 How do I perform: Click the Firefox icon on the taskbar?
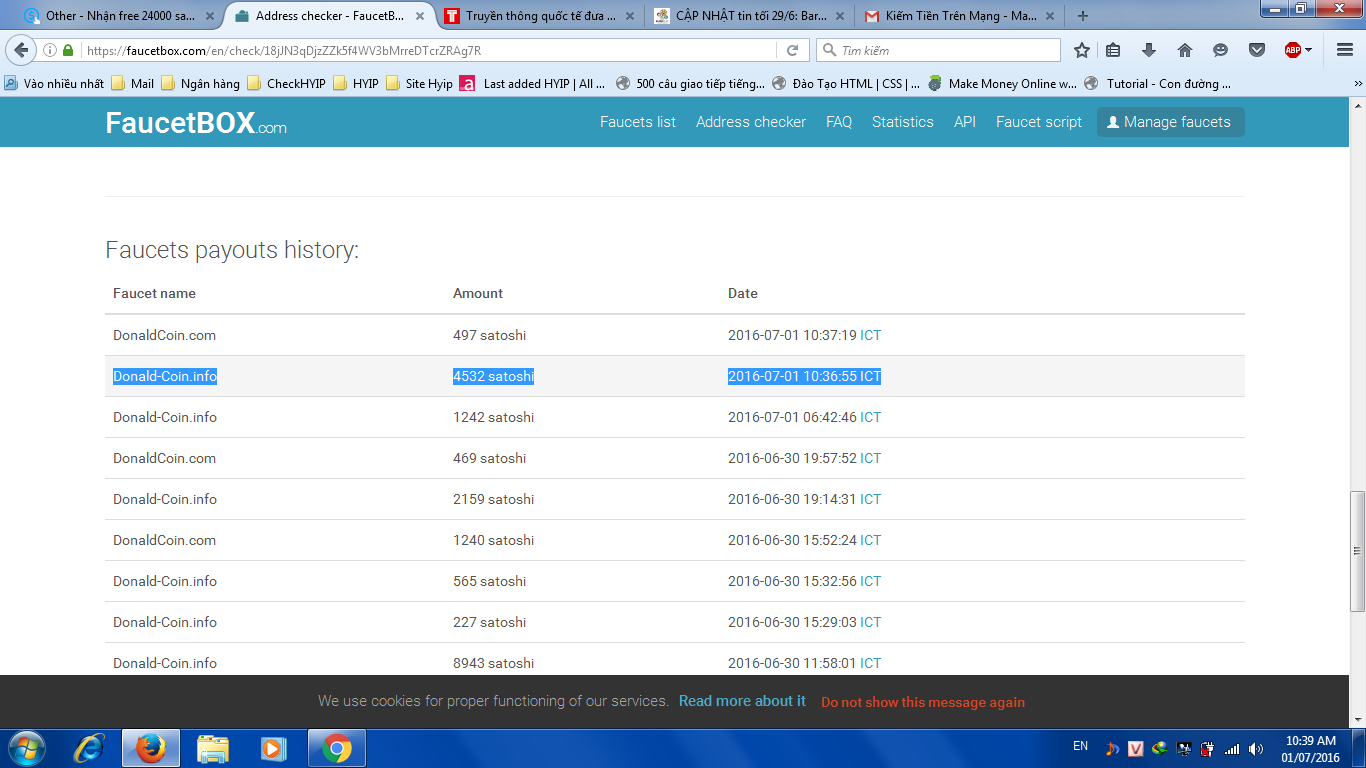click(x=150, y=748)
